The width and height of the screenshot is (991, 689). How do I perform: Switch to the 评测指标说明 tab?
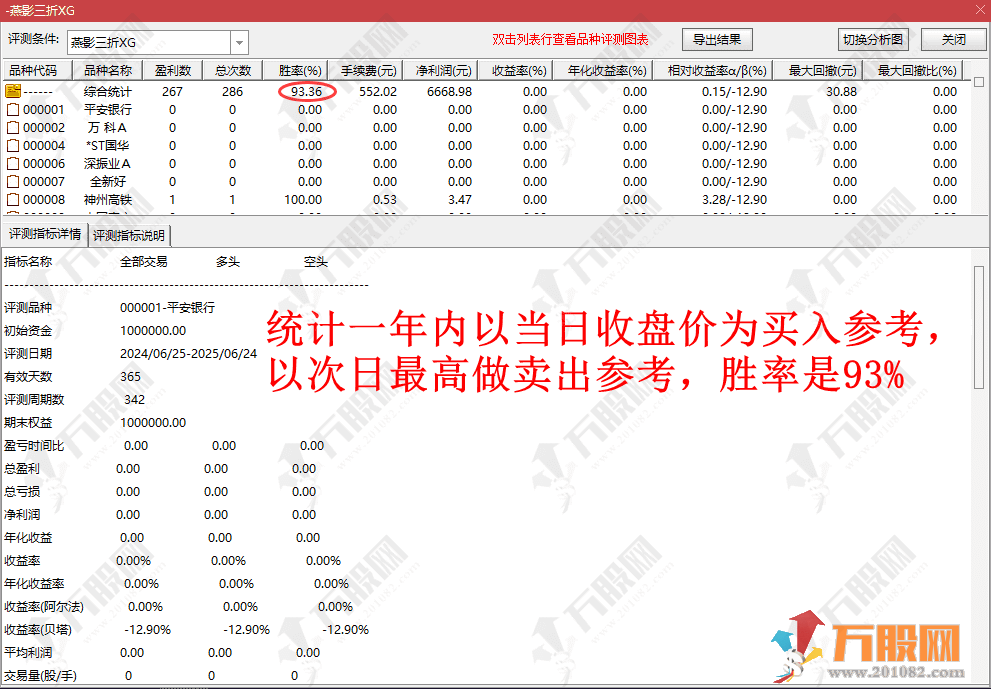129,236
